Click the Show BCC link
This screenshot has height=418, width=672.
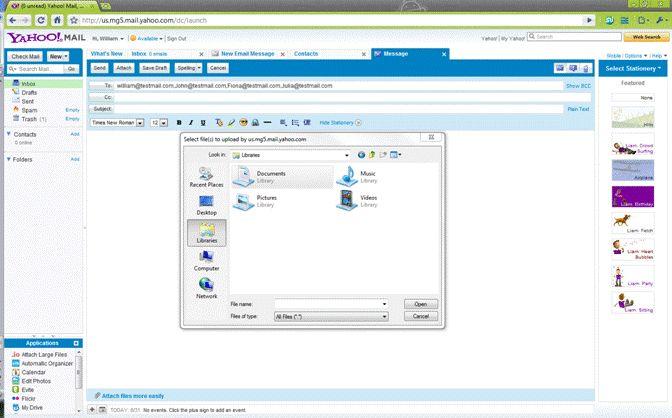[x=578, y=86]
